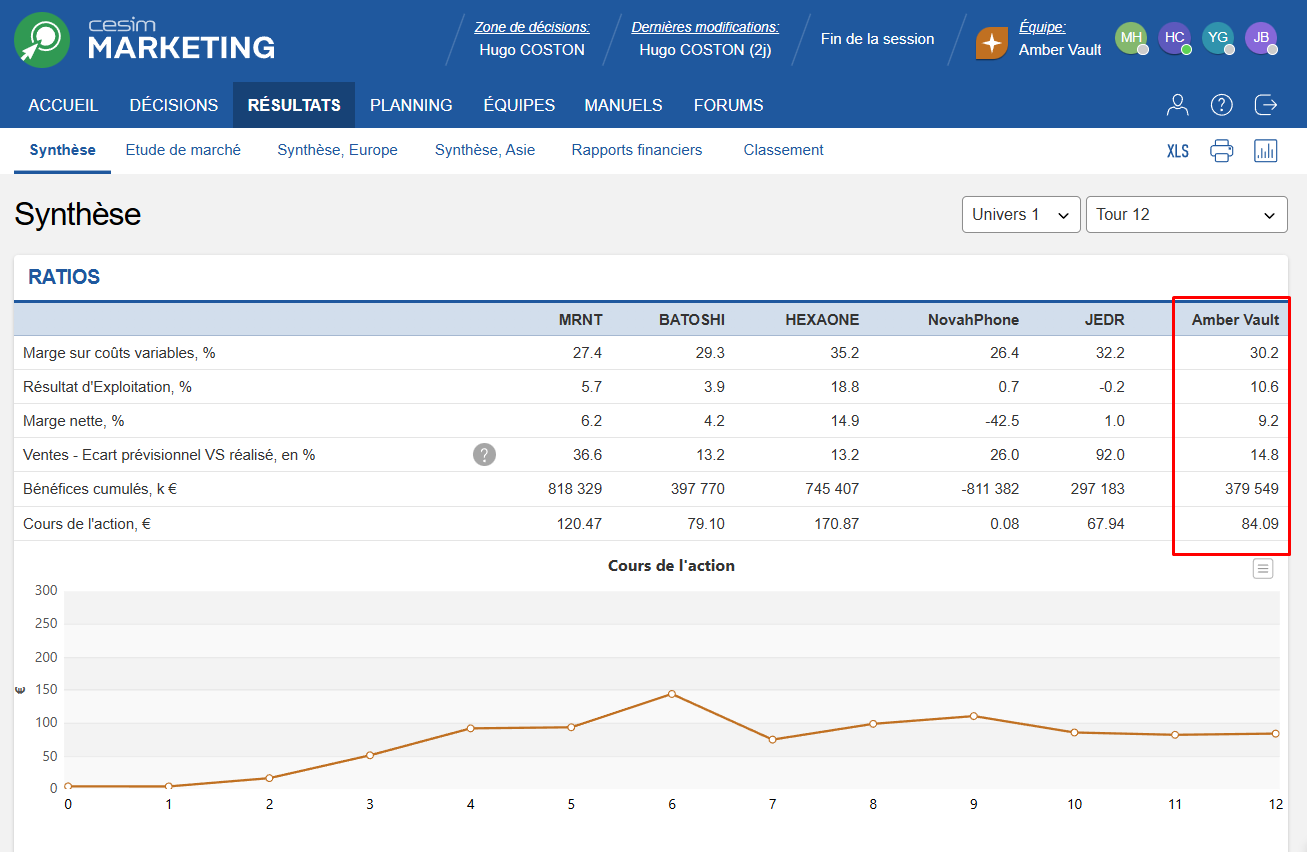The image size is (1307, 852).
Task: Click the logout icon
Action: [x=1266, y=105]
